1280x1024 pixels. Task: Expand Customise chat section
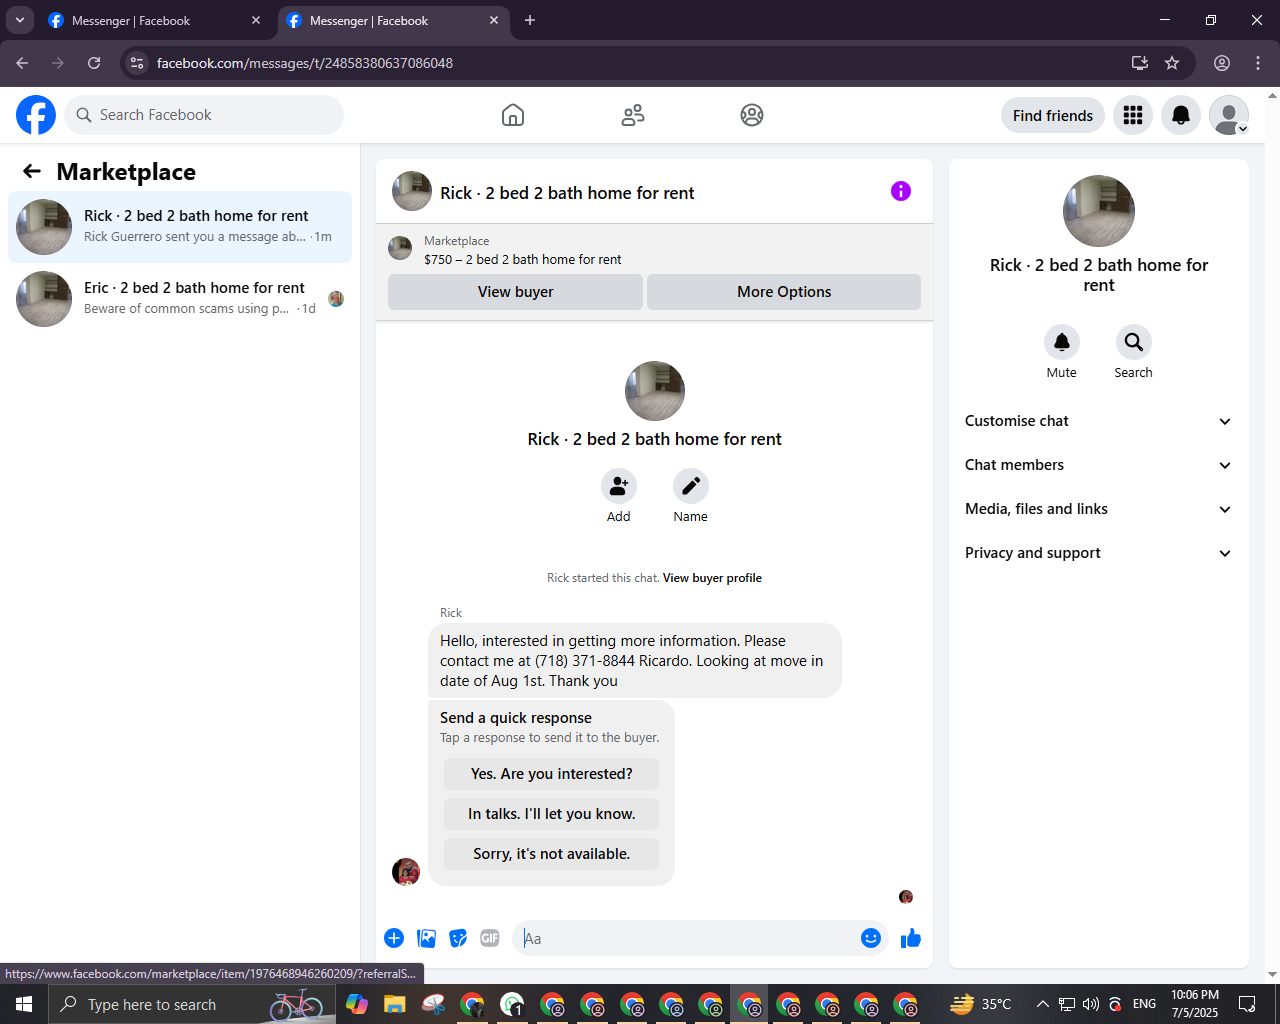pos(1098,421)
